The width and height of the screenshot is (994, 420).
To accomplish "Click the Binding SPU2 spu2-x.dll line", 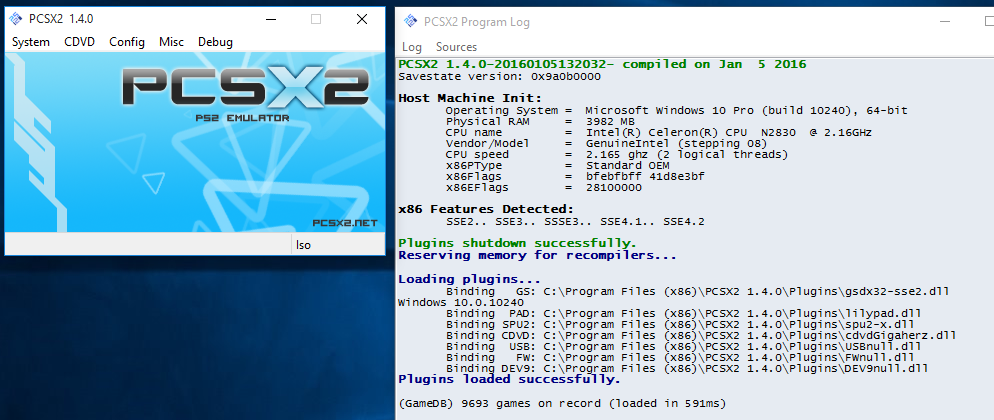I will coord(680,324).
